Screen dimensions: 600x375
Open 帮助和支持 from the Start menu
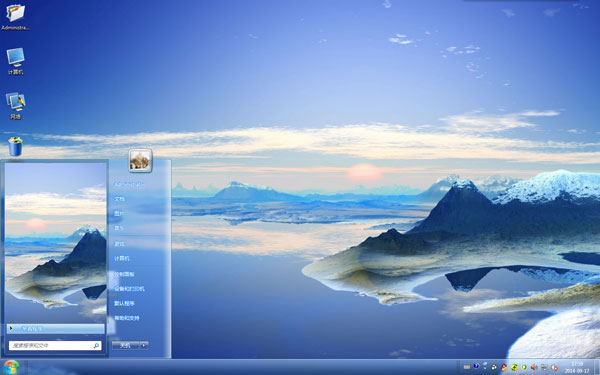[127, 318]
